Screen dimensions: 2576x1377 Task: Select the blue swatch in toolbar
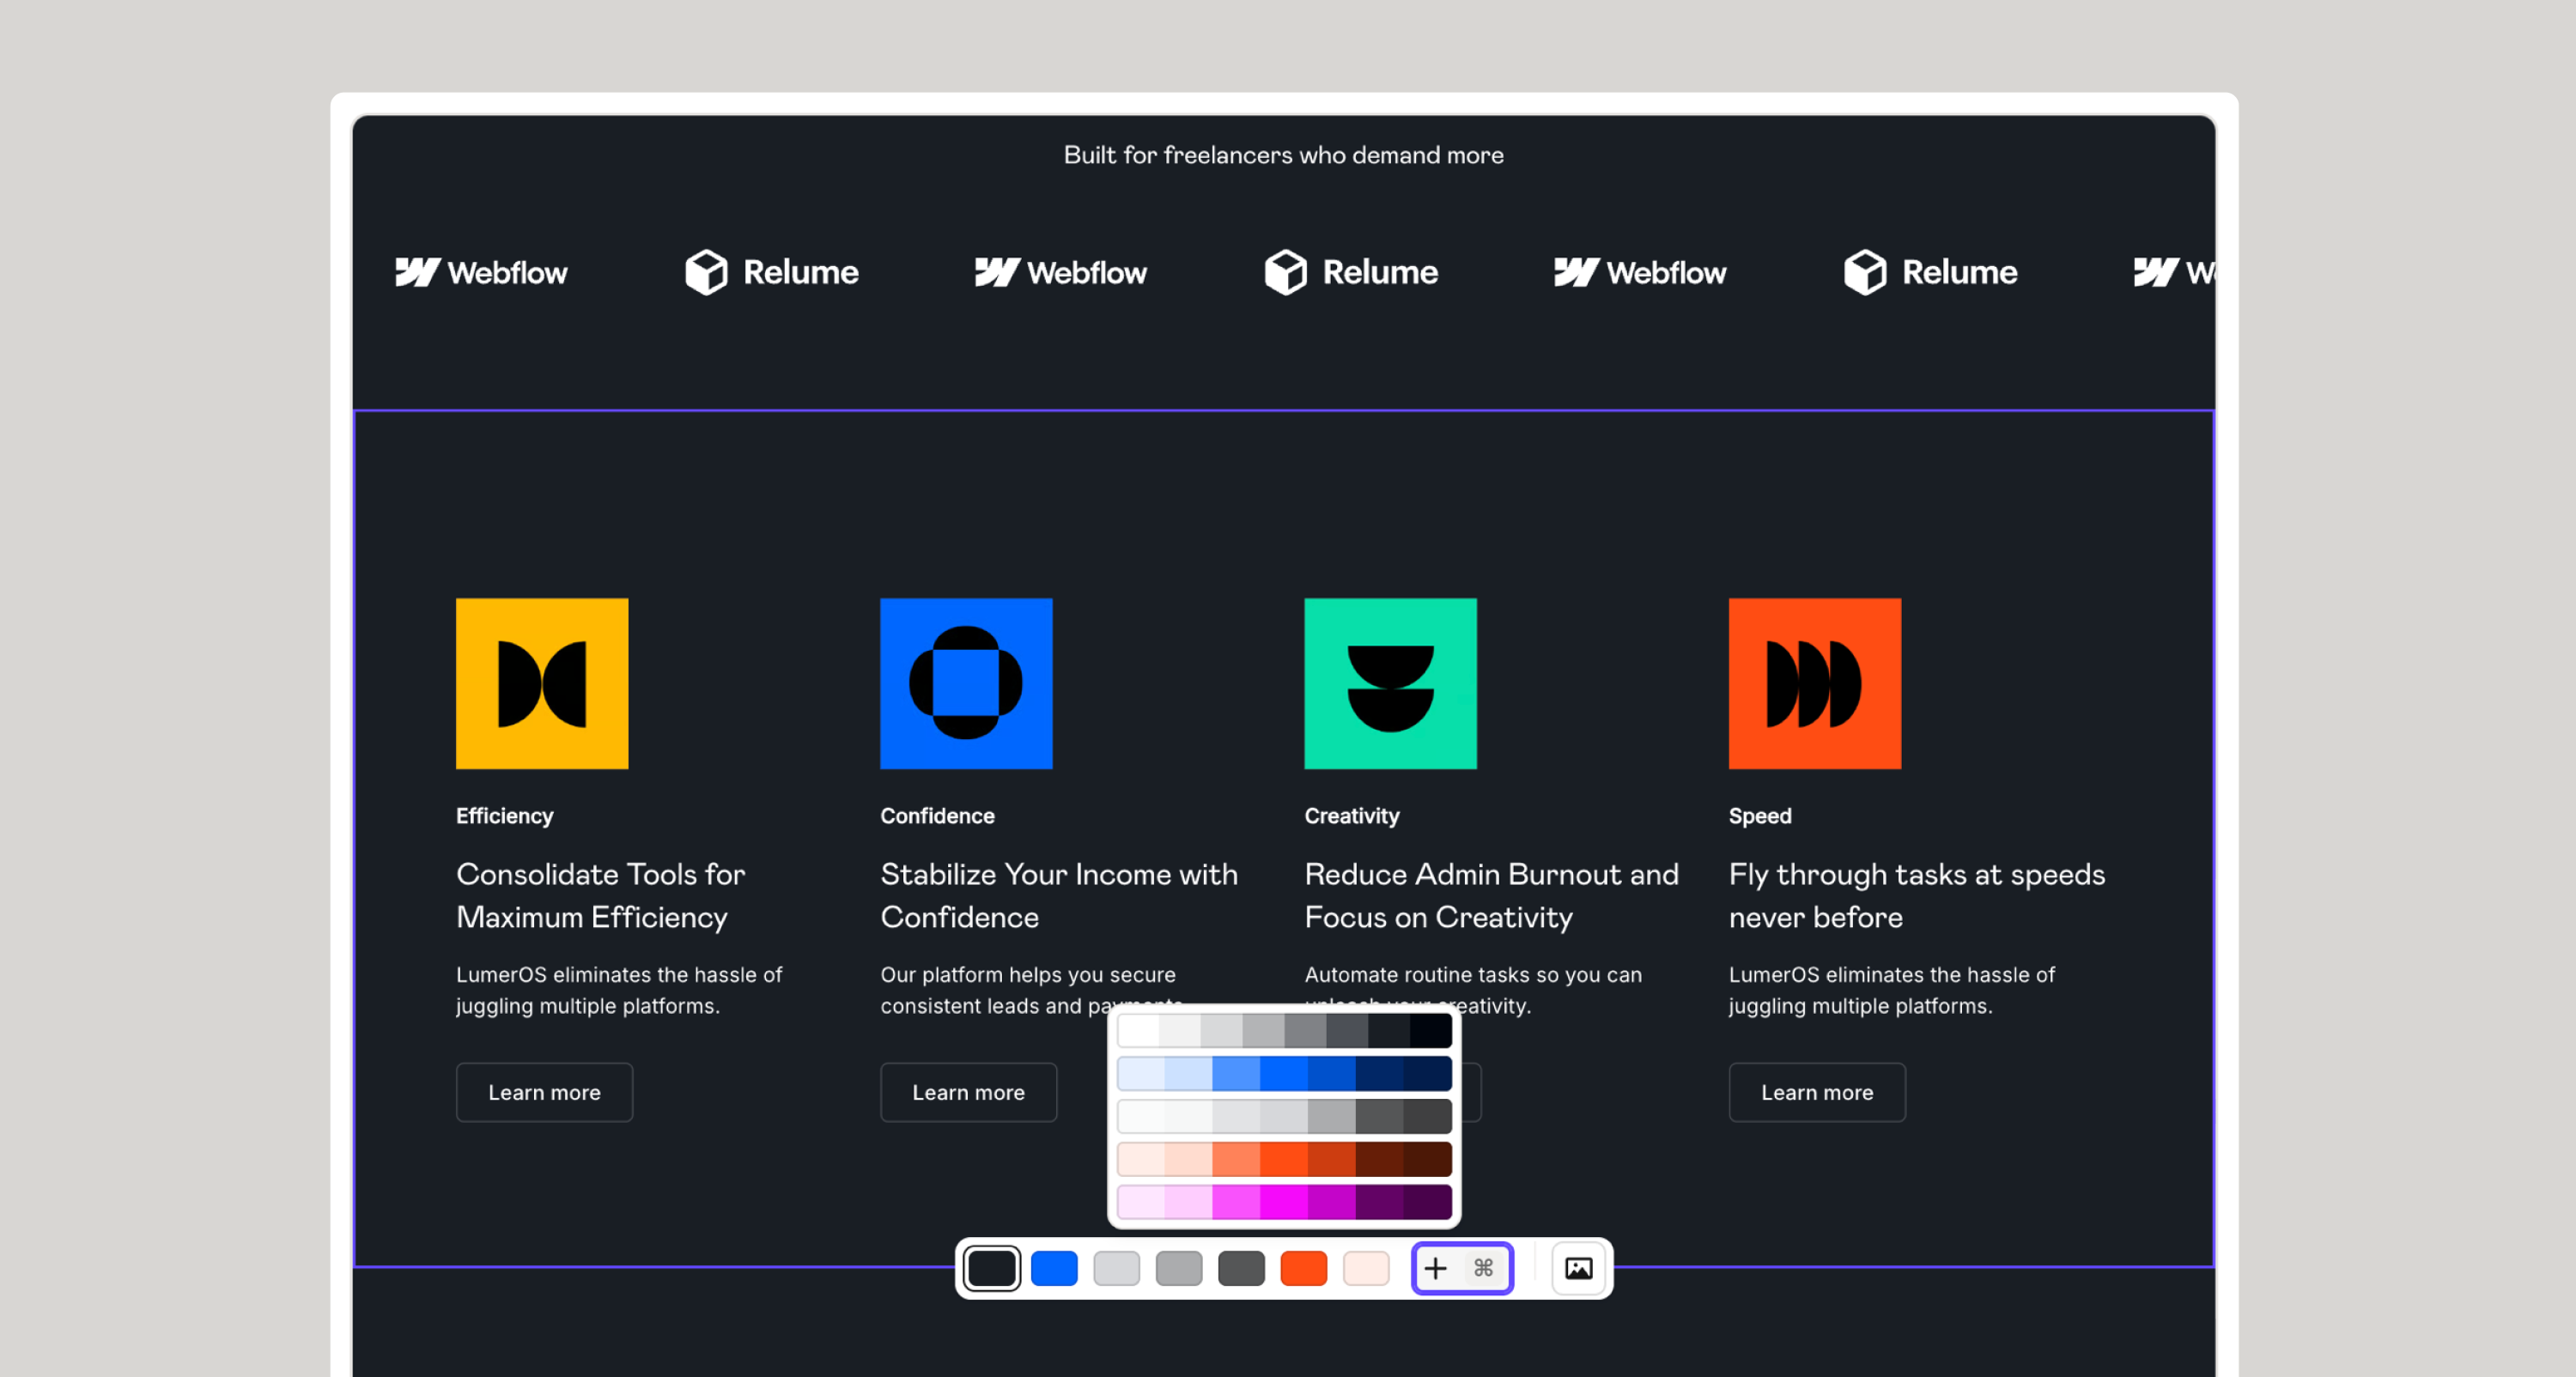click(x=1054, y=1268)
